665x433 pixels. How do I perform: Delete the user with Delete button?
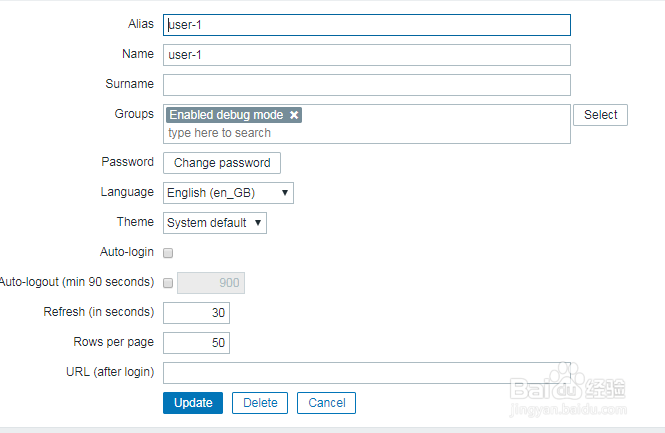coord(260,403)
